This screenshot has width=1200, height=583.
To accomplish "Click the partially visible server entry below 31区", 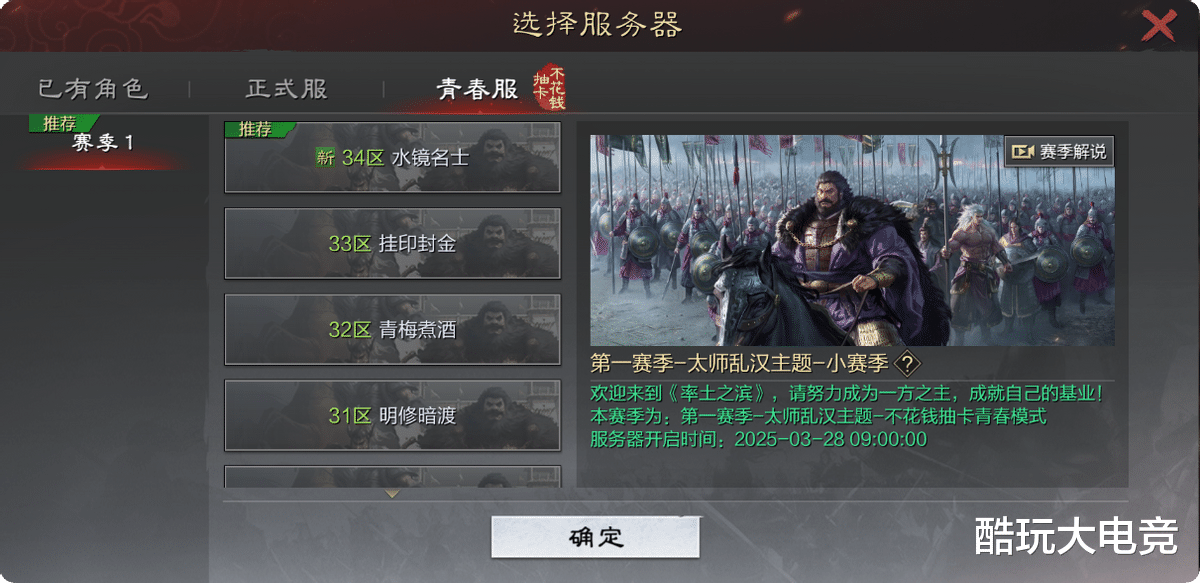I will [x=392, y=477].
